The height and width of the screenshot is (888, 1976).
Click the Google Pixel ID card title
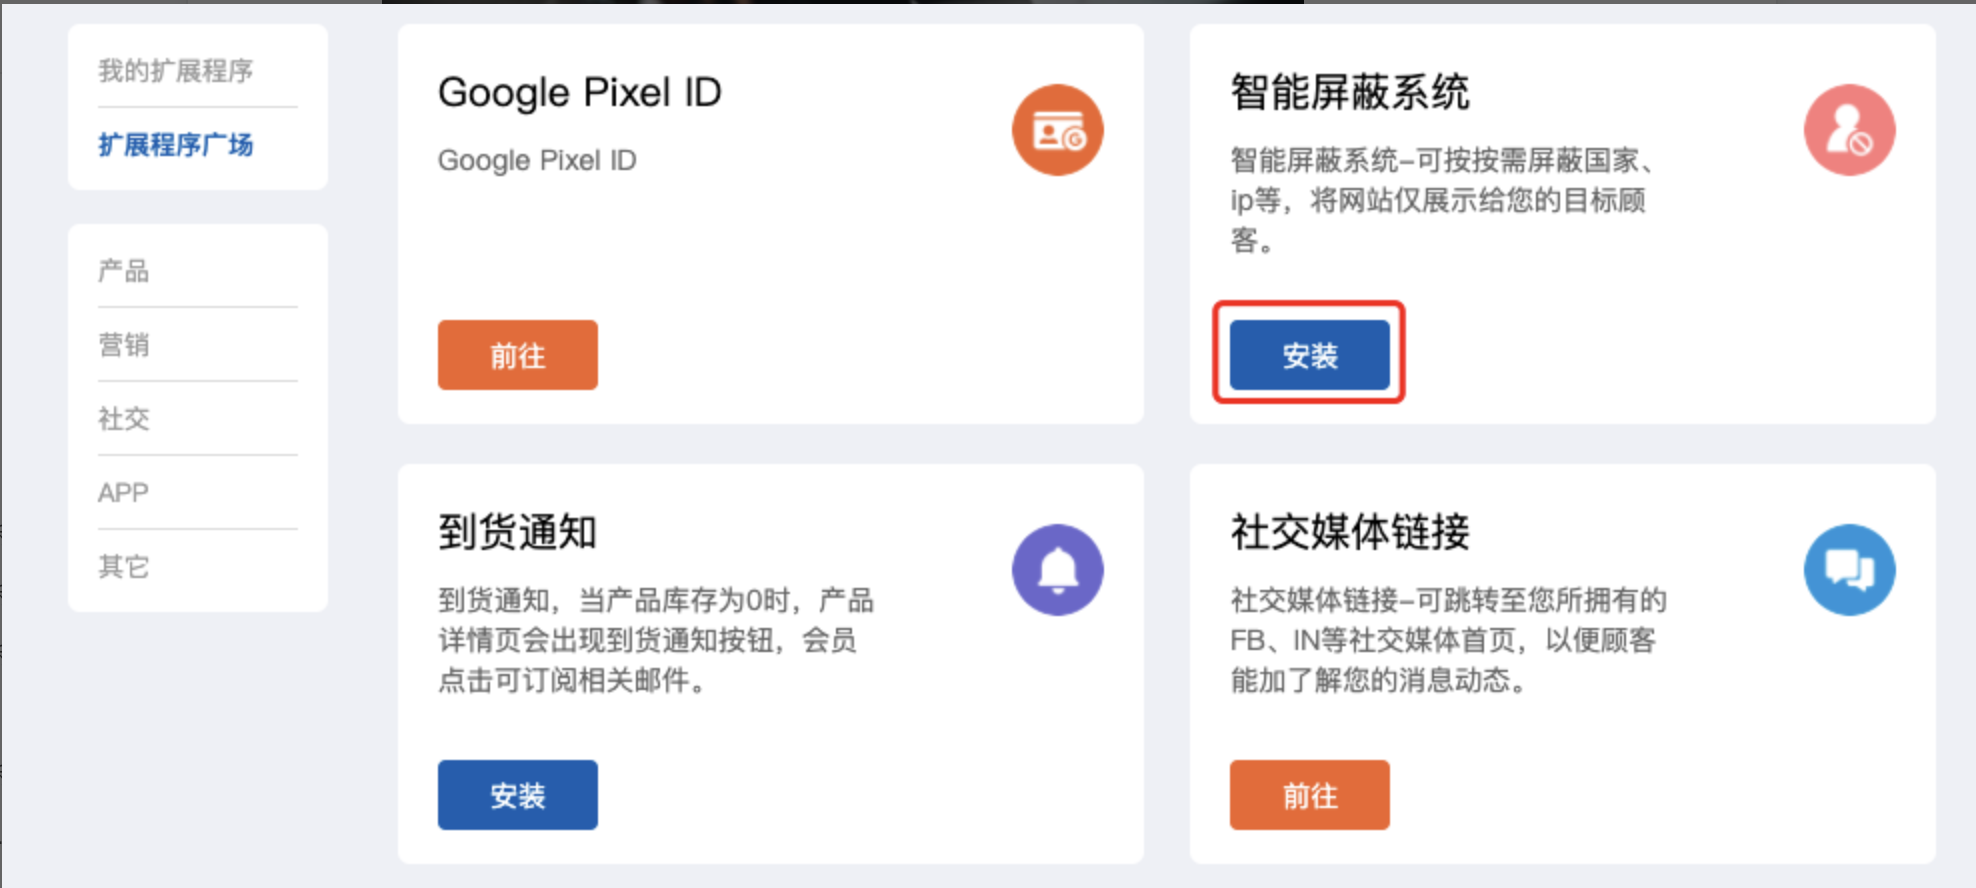click(x=580, y=93)
